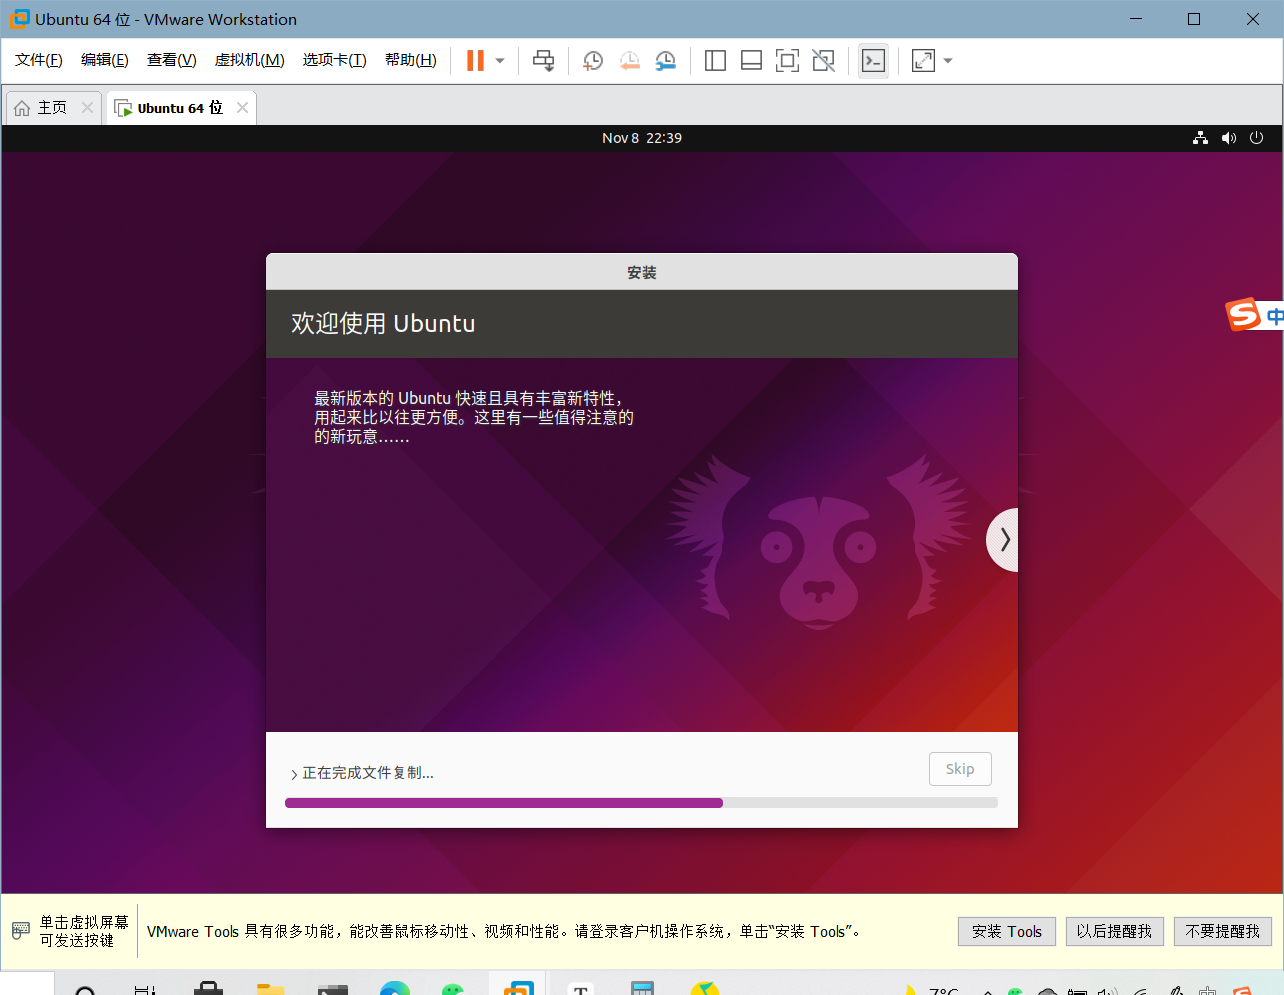This screenshot has width=1284, height=995.
Task: Click the Ubuntu volume speaker icon
Action: click(x=1228, y=138)
